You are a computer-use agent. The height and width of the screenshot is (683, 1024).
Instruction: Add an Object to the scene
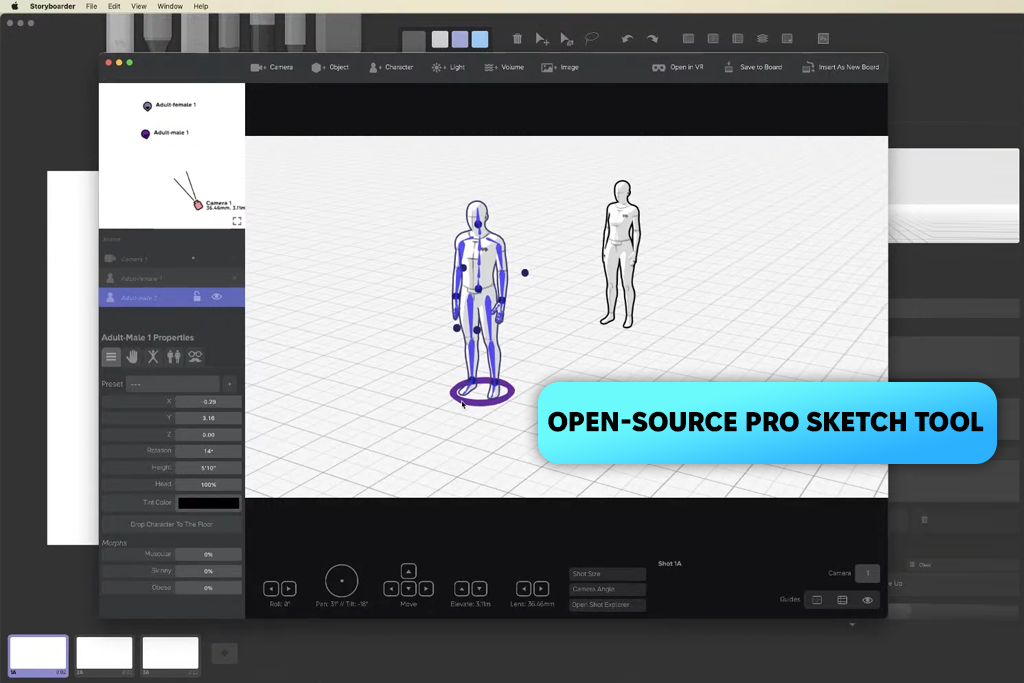tap(330, 67)
